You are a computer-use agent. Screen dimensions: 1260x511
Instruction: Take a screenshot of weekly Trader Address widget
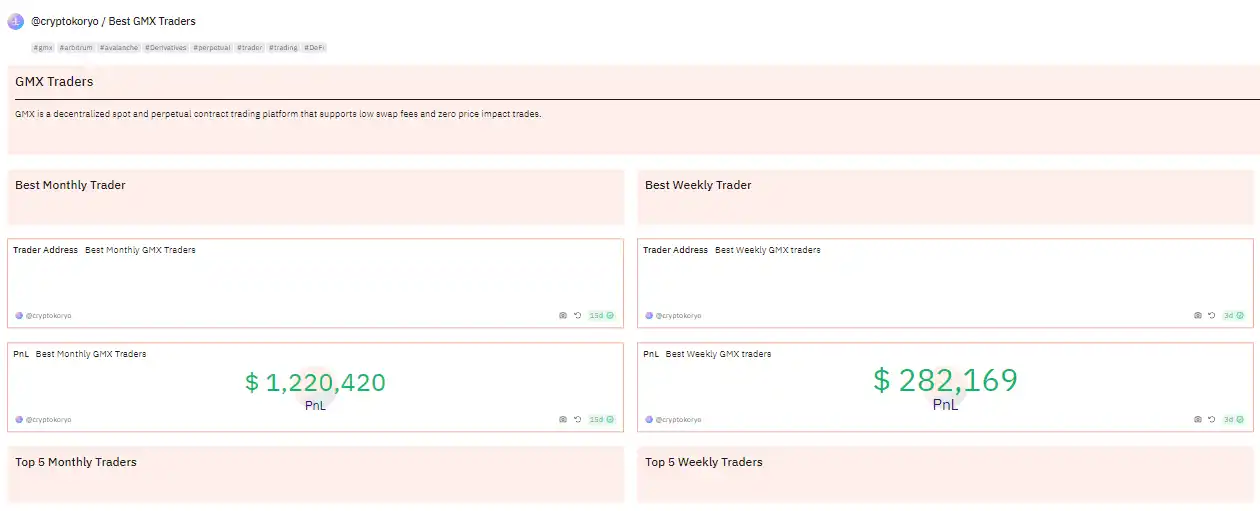click(x=1198, y=315)
